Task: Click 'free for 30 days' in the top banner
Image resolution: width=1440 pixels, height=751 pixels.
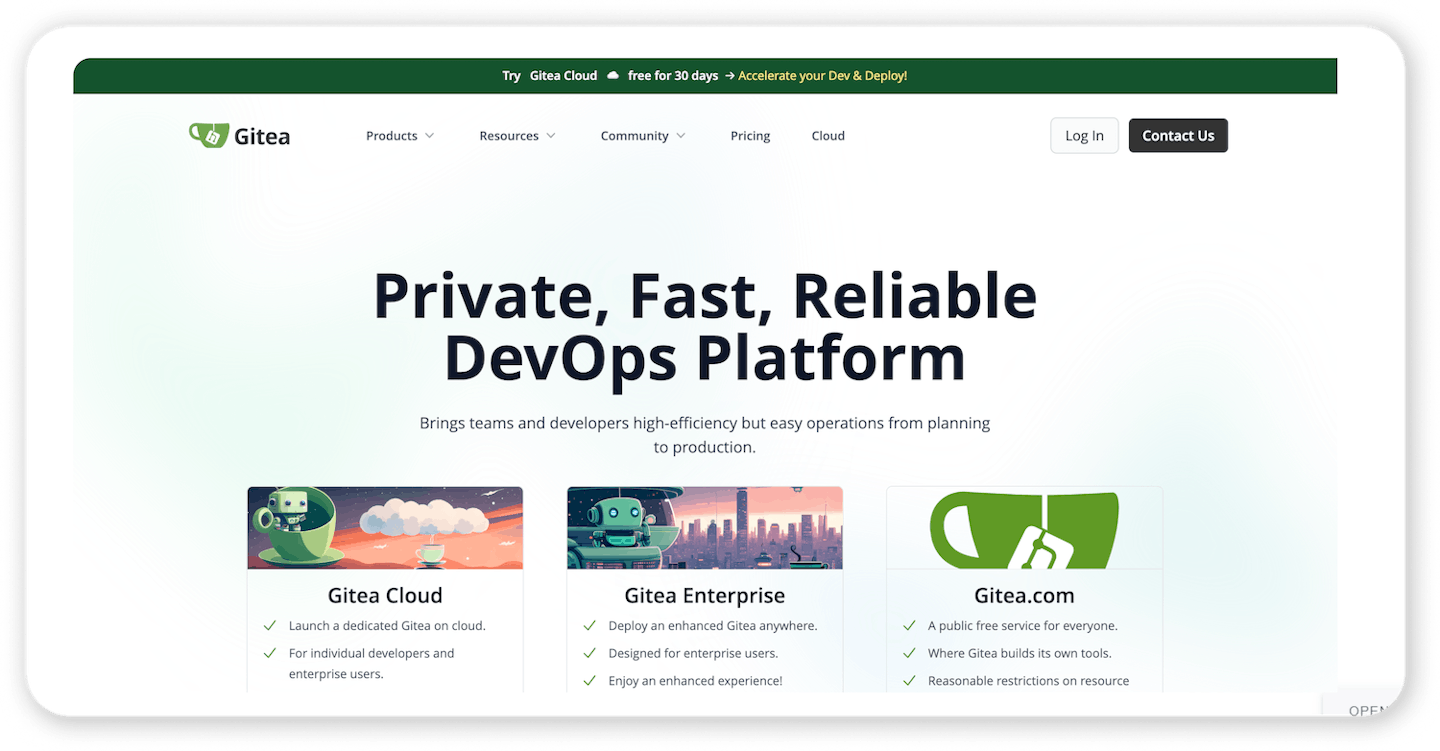Action: pyautogui.click(x=672, y=75)
